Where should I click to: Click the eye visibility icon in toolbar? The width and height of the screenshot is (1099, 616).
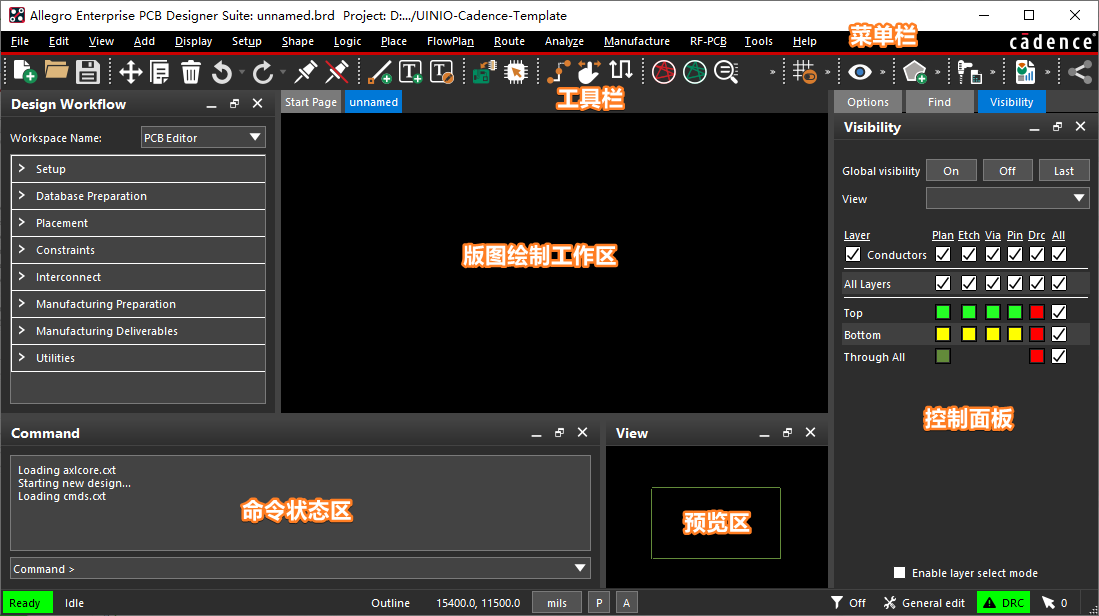[858, 71]
